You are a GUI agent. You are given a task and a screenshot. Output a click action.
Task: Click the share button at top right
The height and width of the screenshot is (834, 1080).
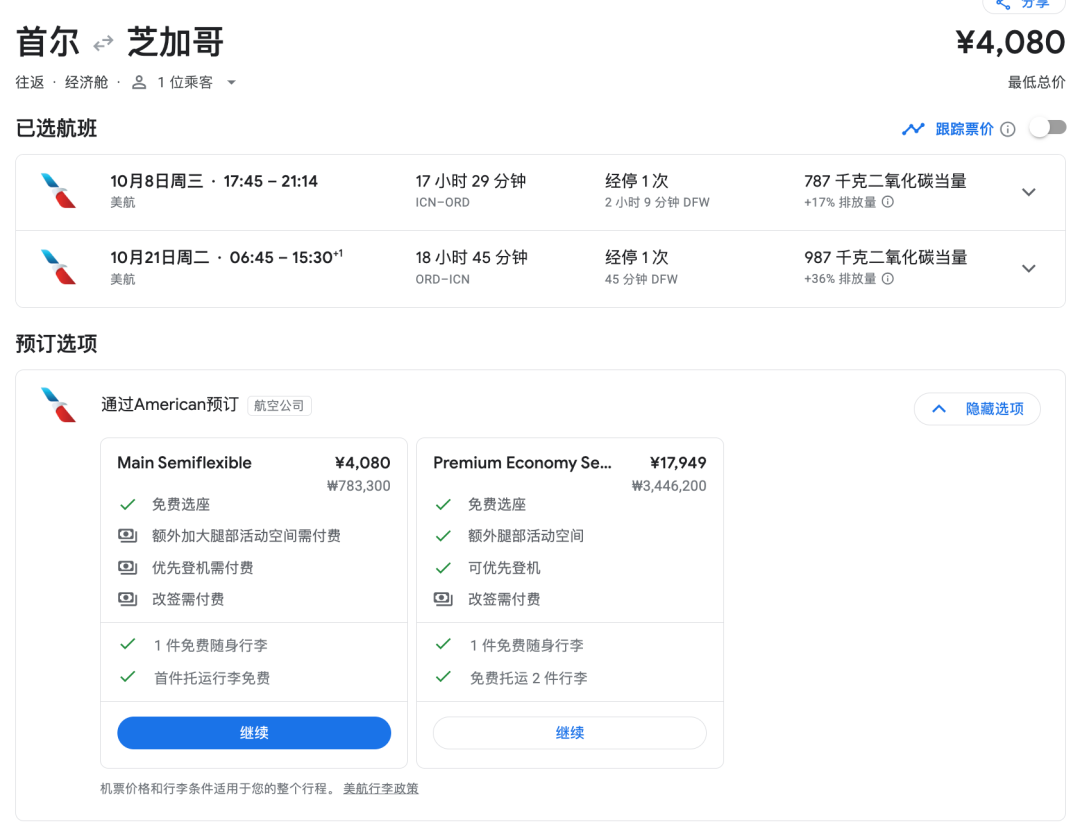(1023, 5)
